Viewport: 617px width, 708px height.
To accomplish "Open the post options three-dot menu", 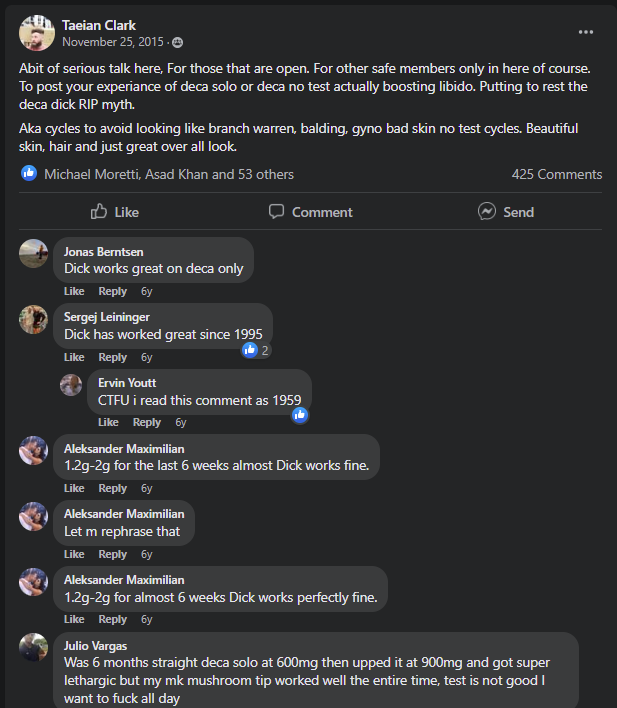I will [x=586, y=31].
